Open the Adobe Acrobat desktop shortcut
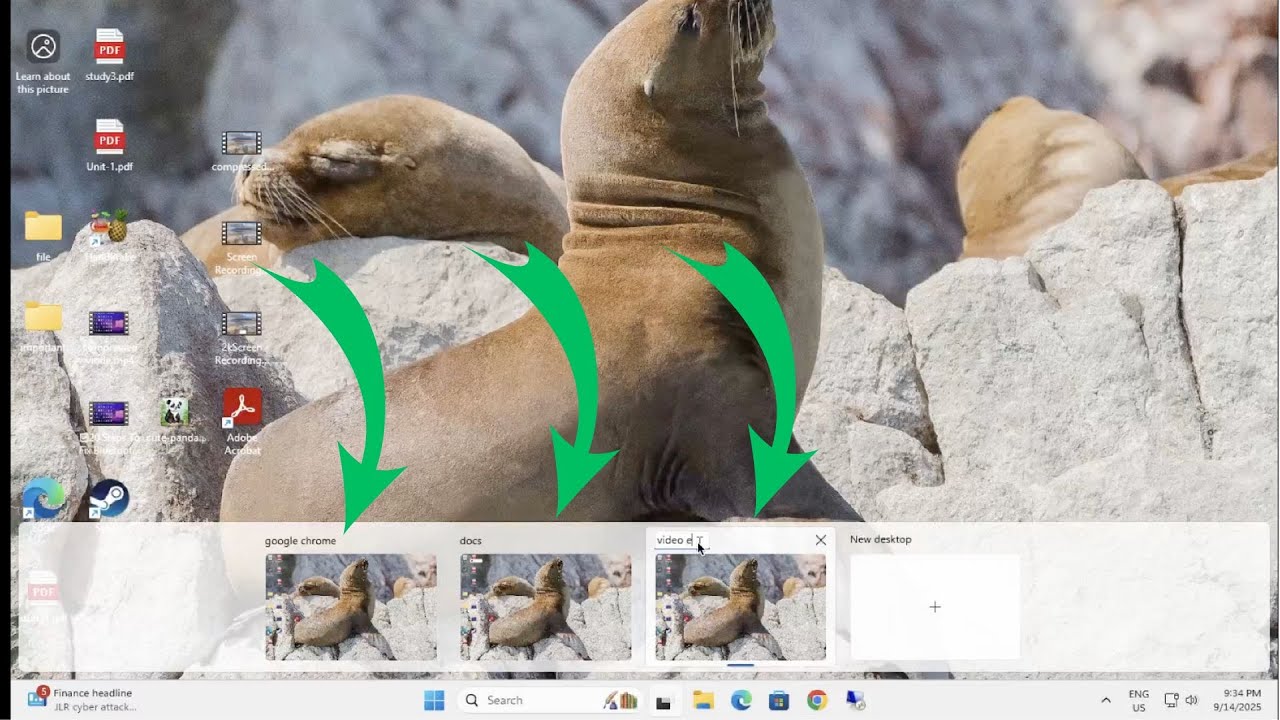Viewport: 1280px width, 720px height. (242, 422)
